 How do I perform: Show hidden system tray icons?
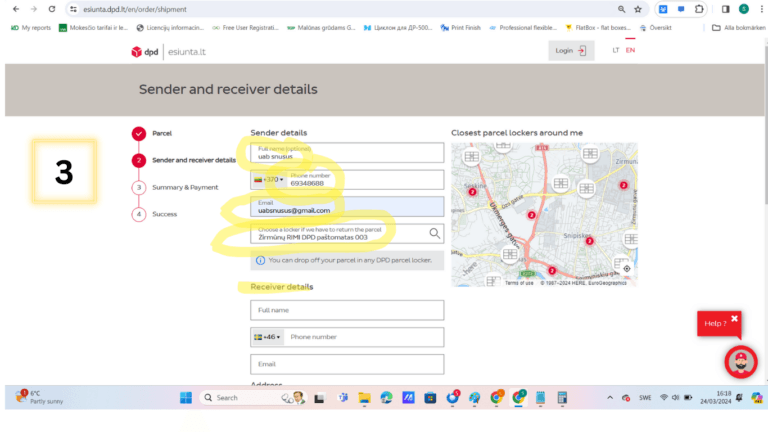coord(610,397)
